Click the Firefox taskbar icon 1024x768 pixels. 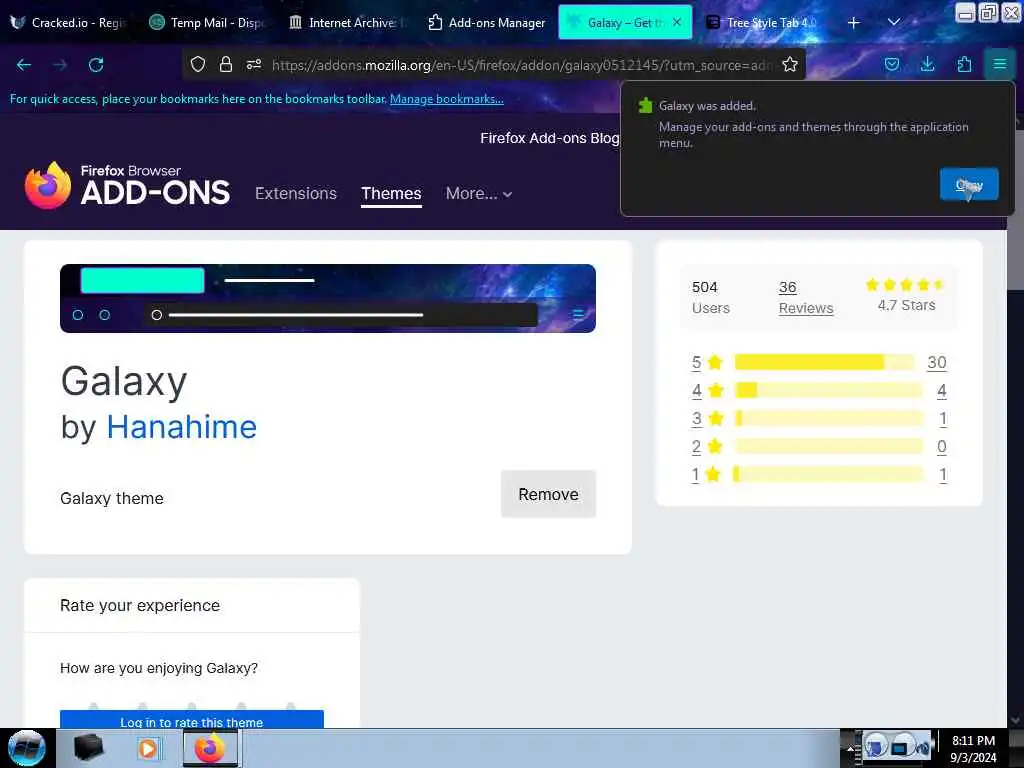210,748
